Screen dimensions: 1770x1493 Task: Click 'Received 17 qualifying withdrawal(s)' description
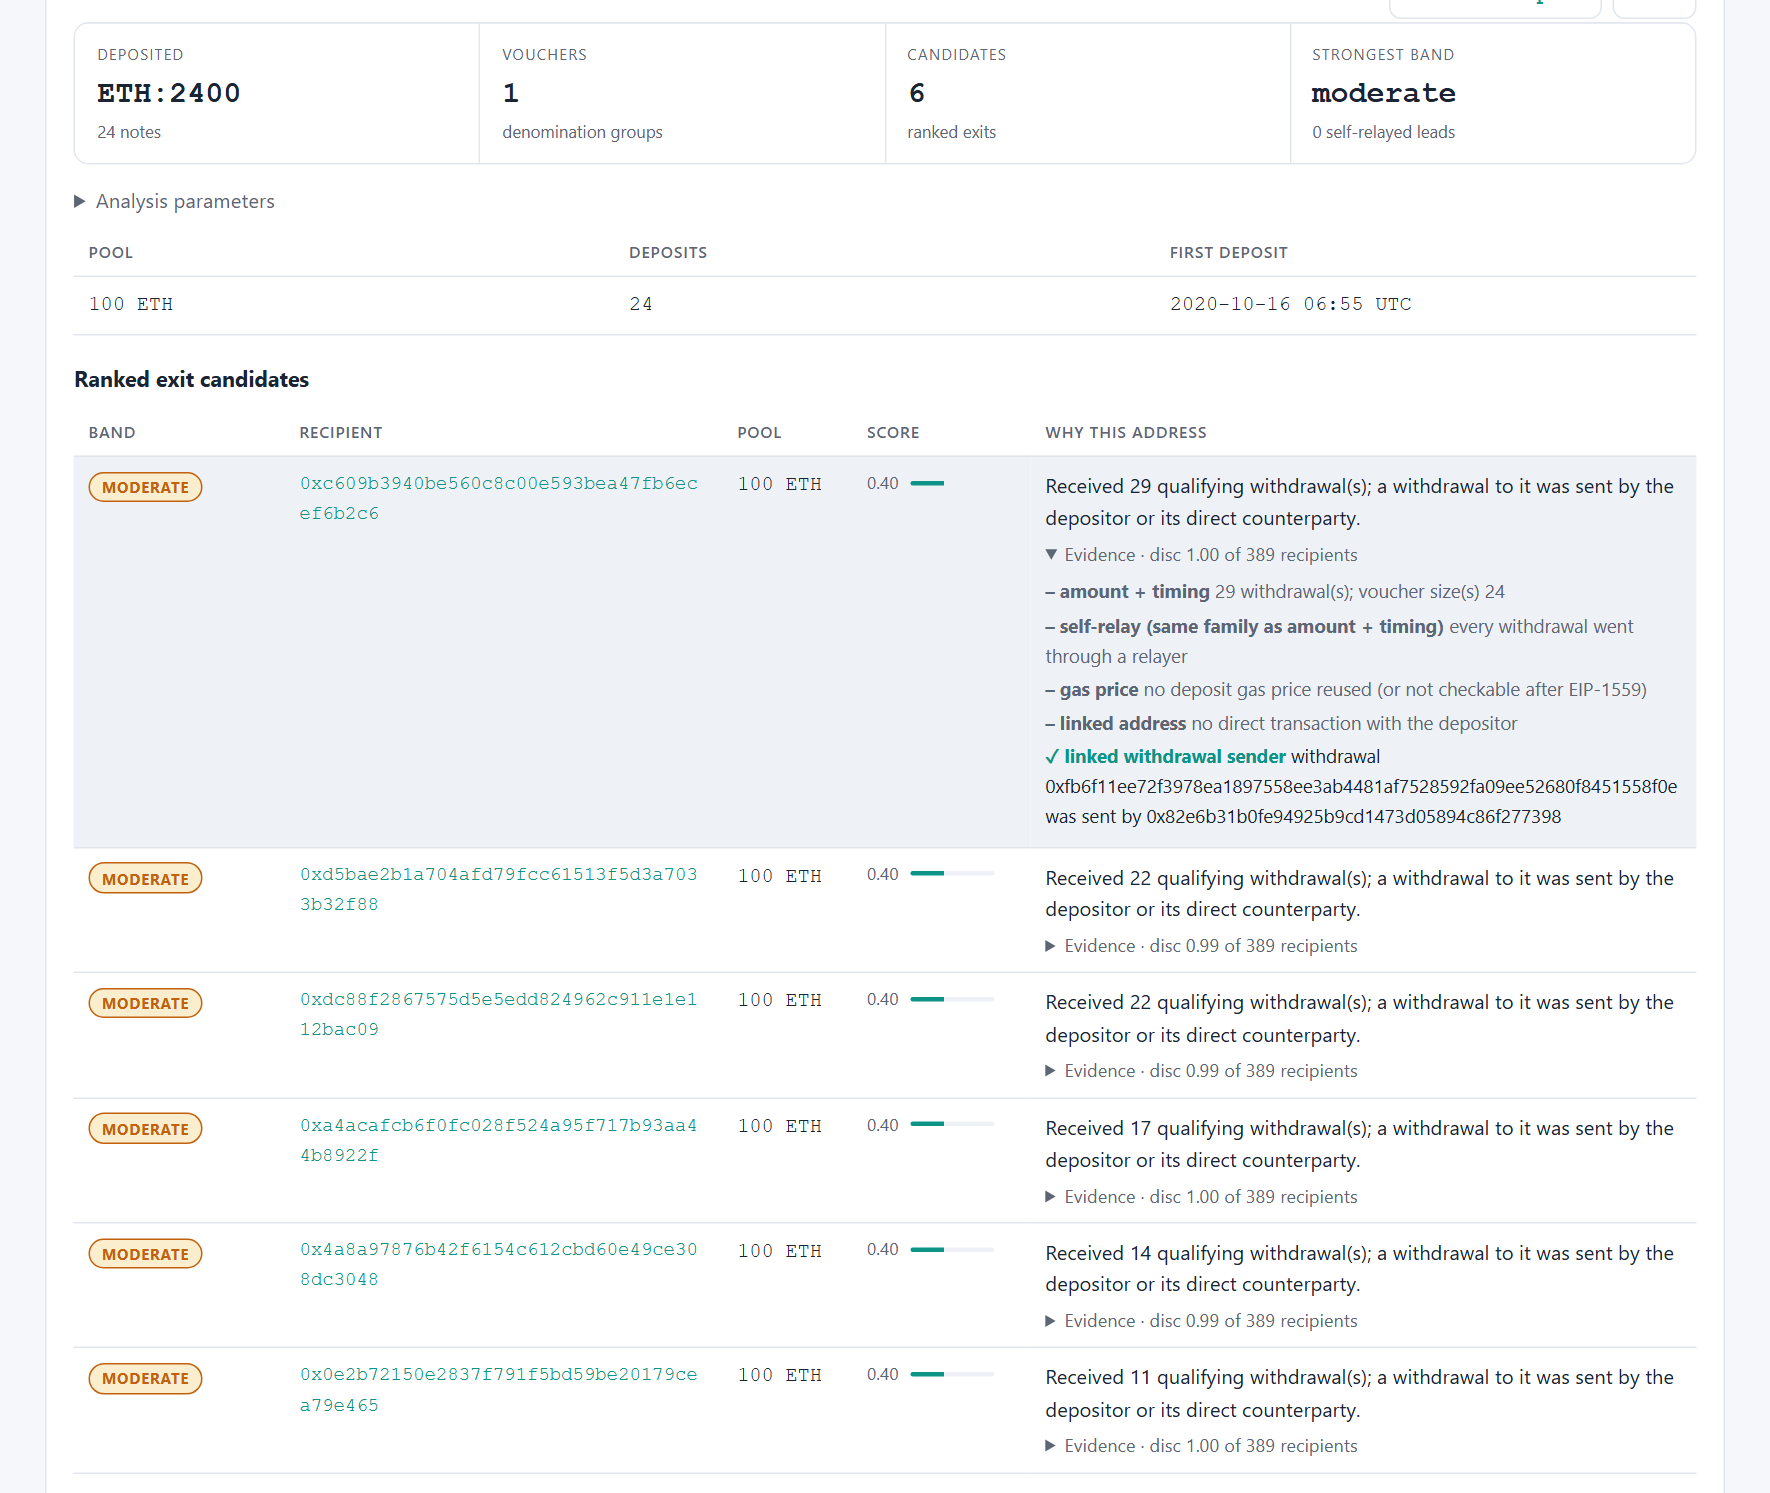(1359, 1144)
